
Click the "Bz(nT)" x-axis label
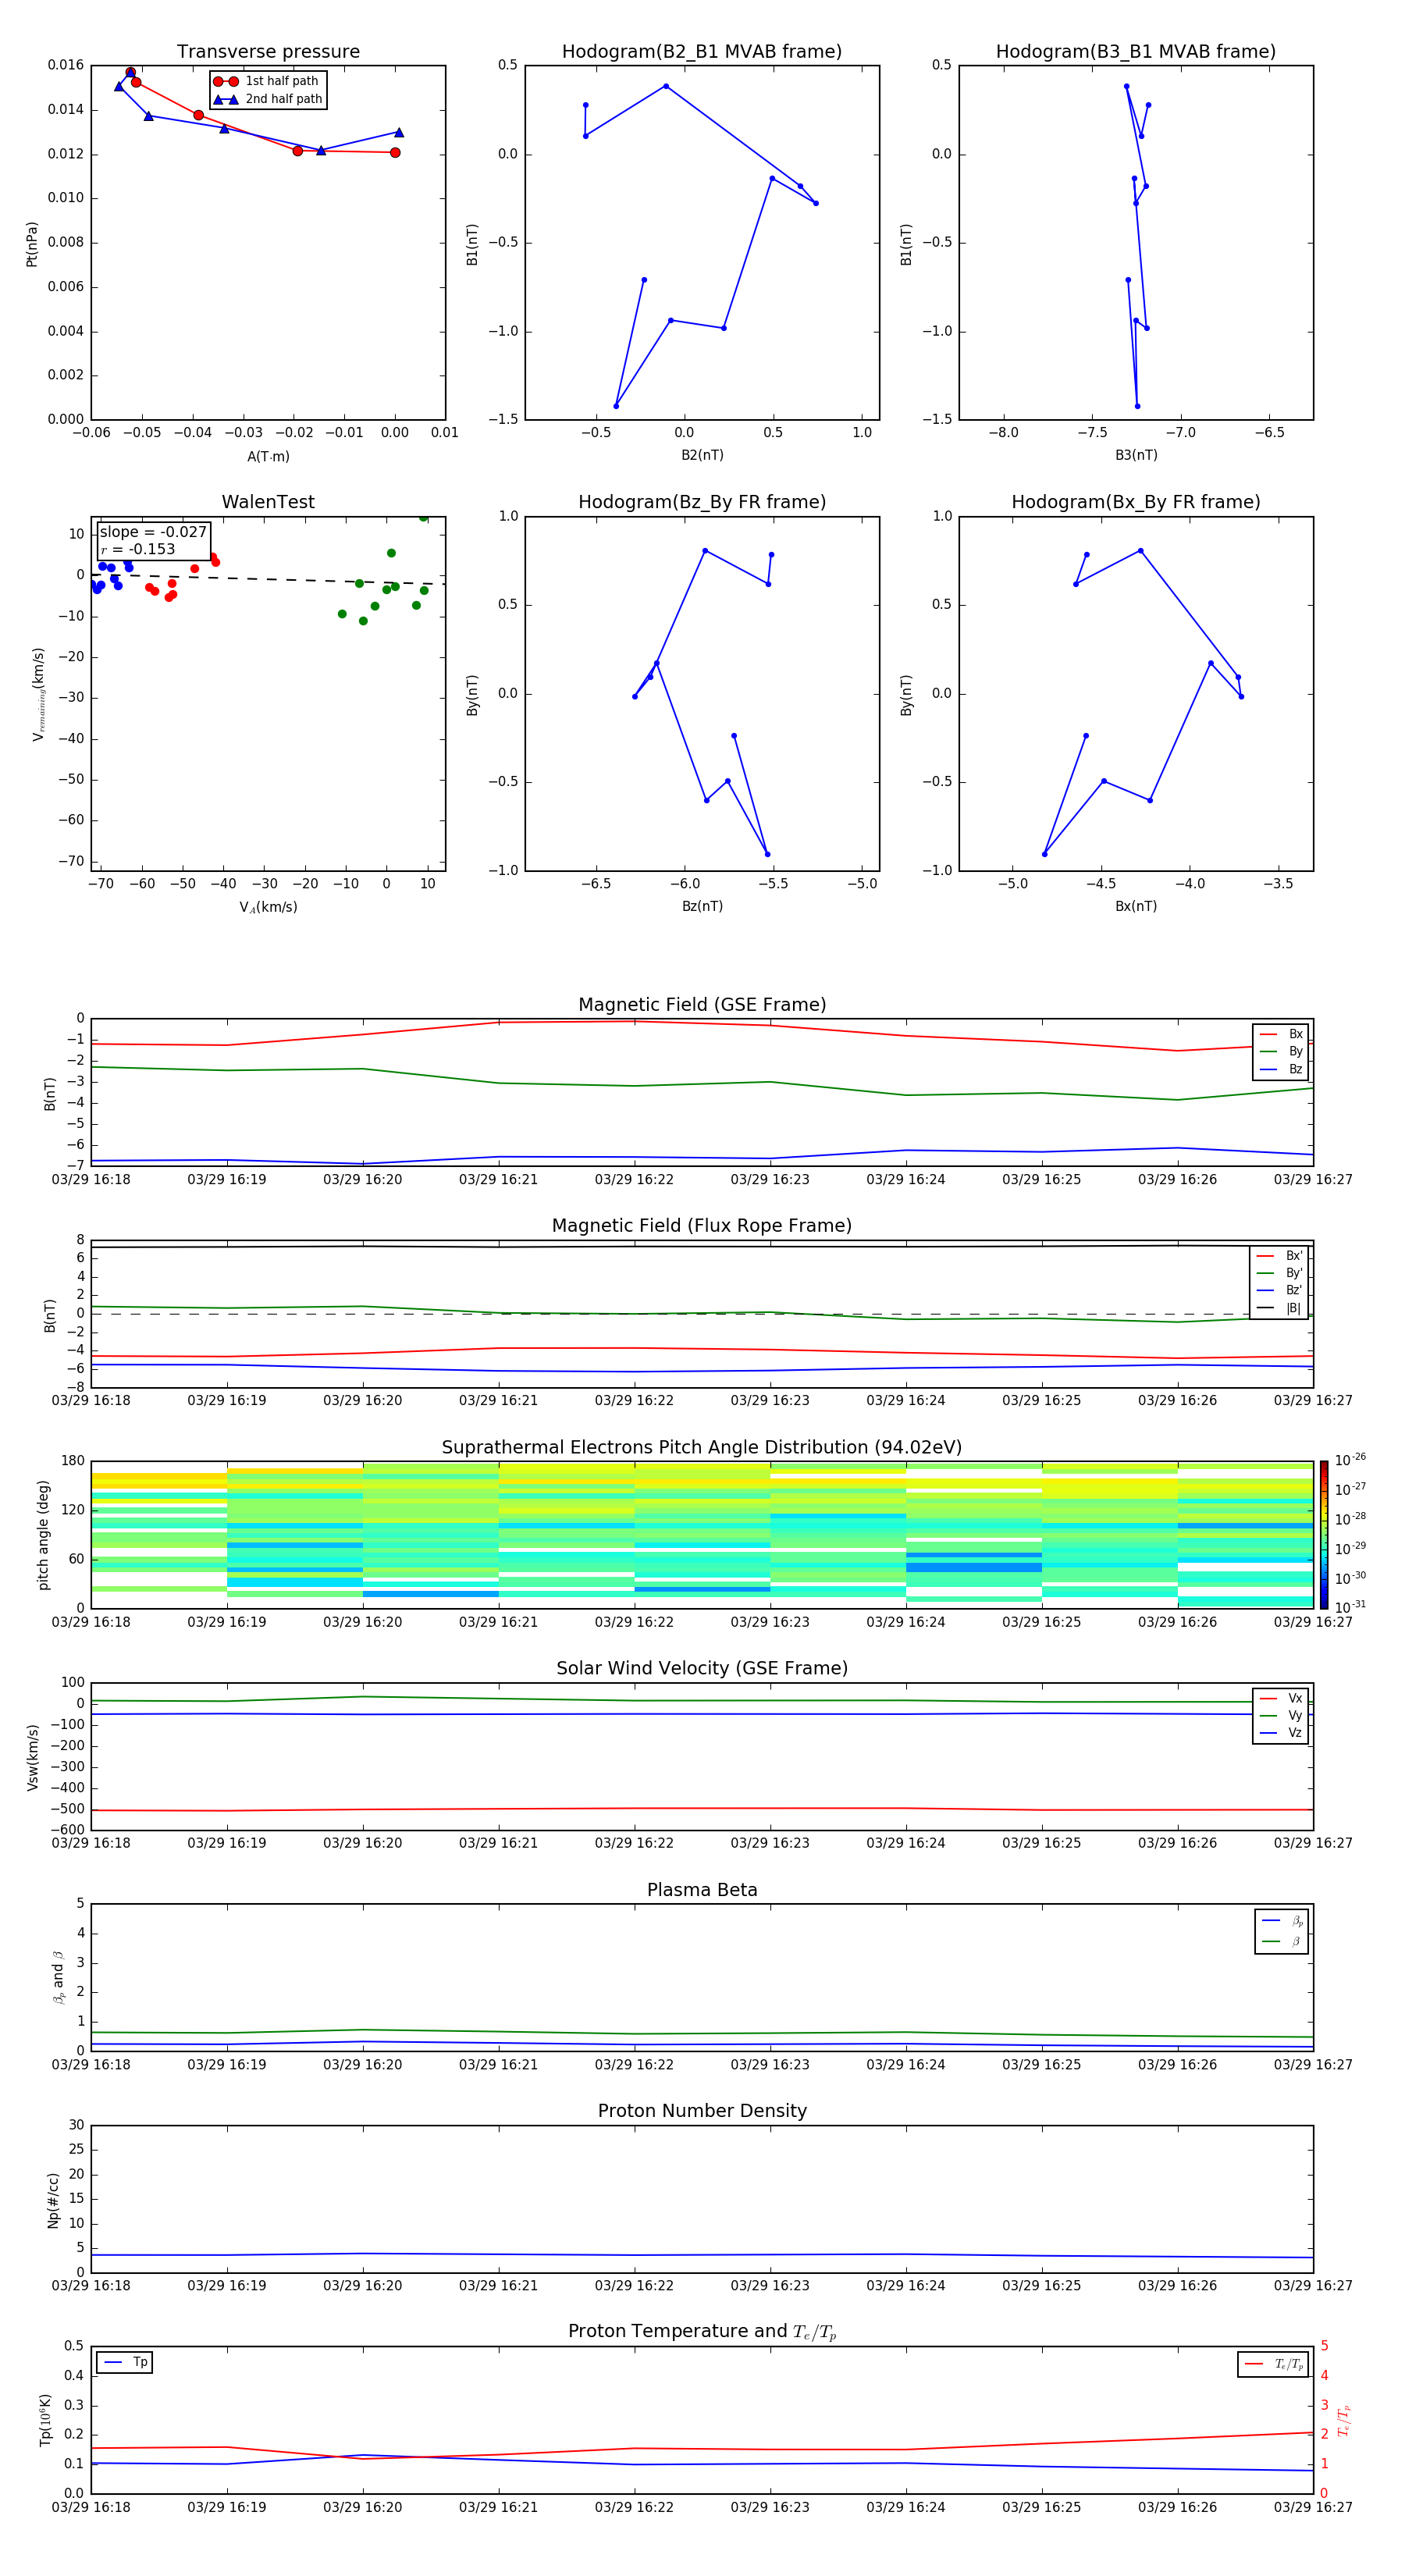click(702, 906)
